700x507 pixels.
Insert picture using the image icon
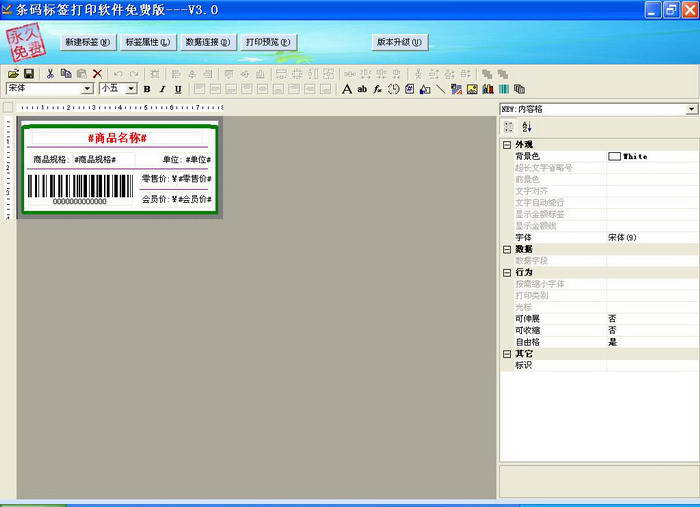(x=472, y=89)
